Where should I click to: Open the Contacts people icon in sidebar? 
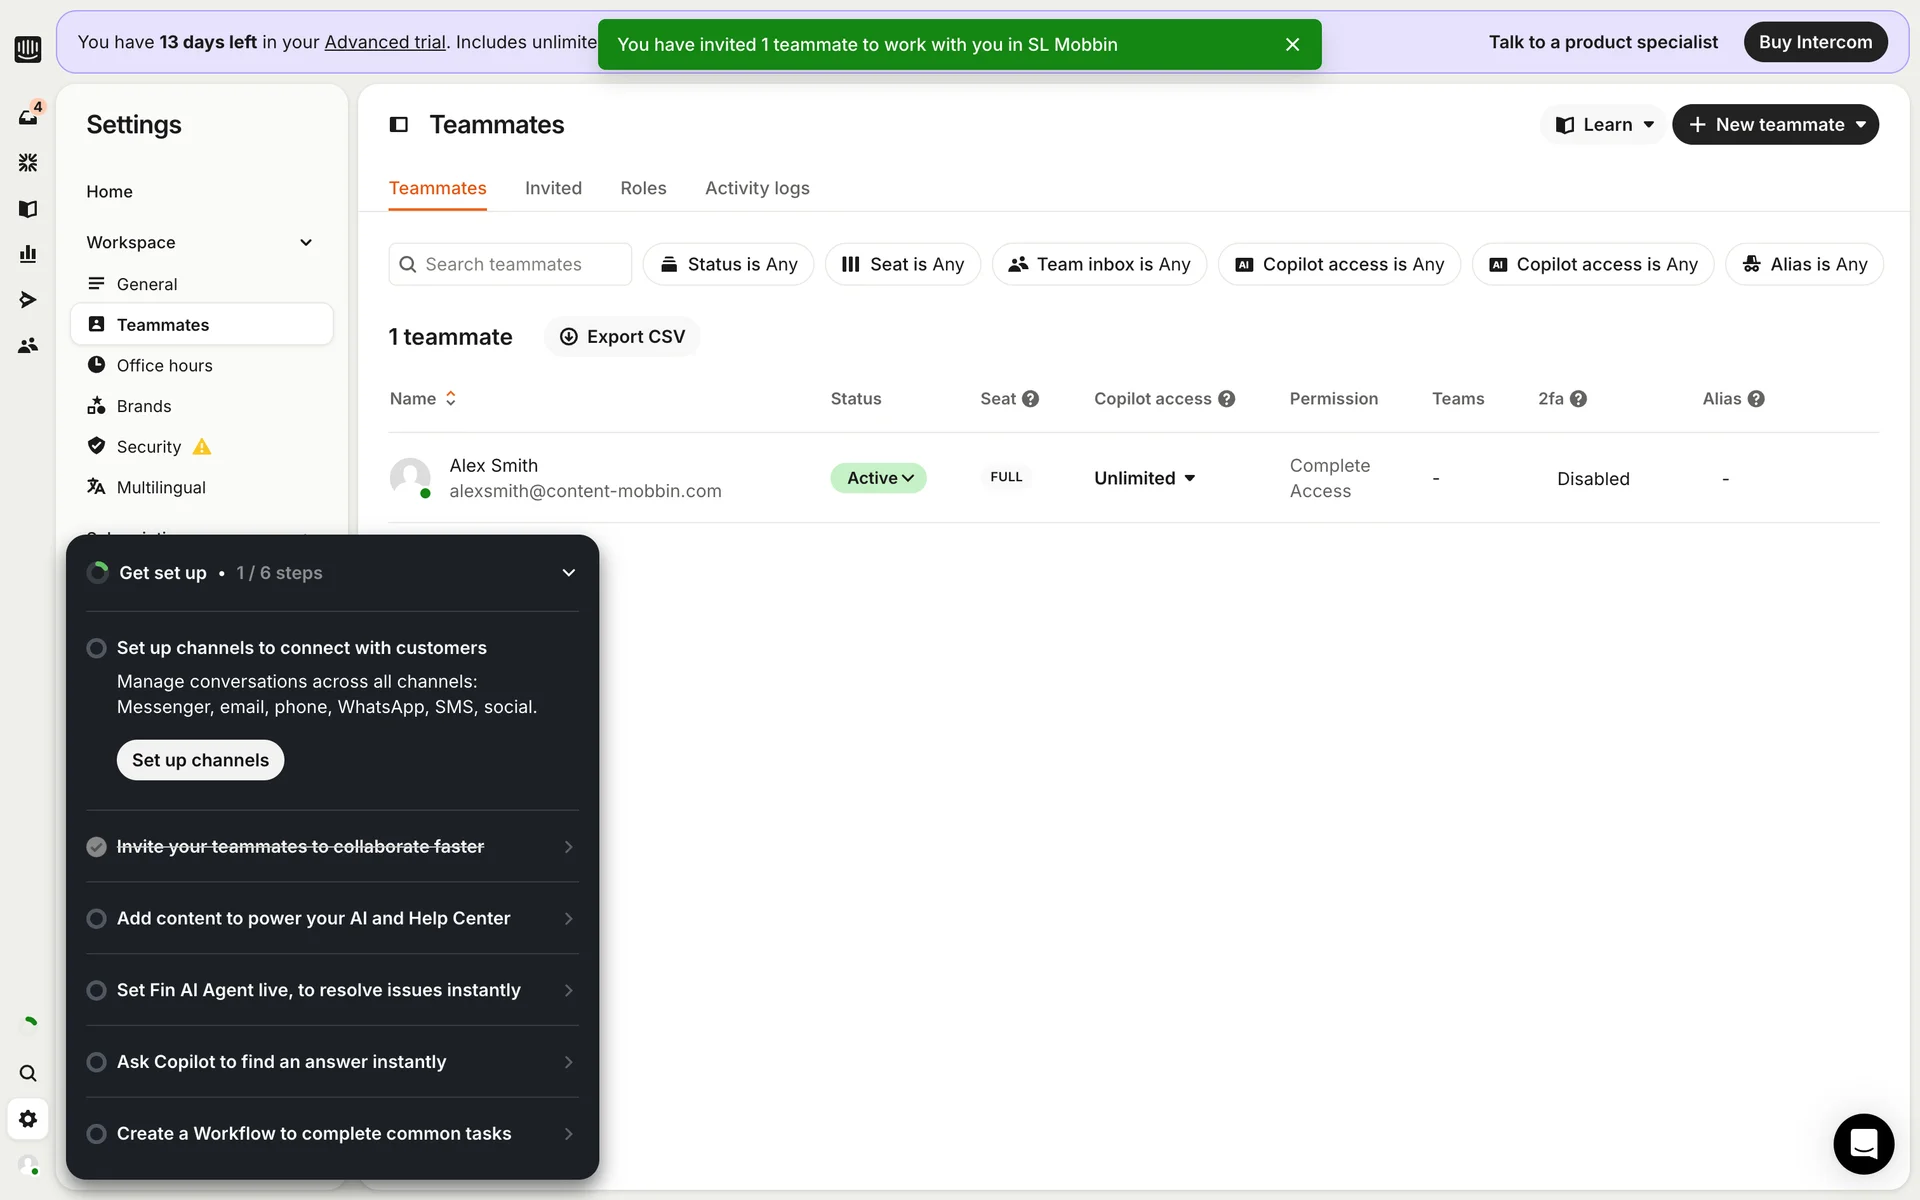point(28,345)
